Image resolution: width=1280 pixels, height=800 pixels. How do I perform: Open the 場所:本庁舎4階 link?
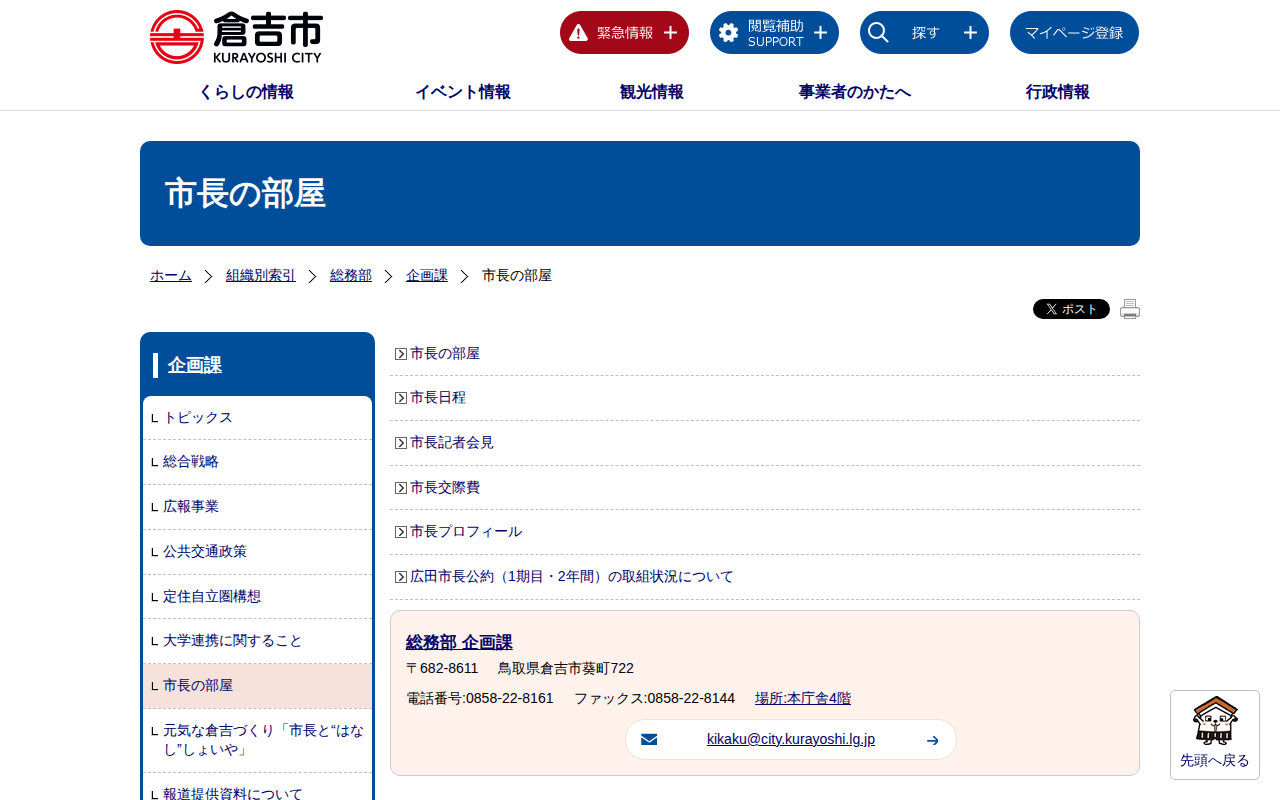[x=803, y=698]
